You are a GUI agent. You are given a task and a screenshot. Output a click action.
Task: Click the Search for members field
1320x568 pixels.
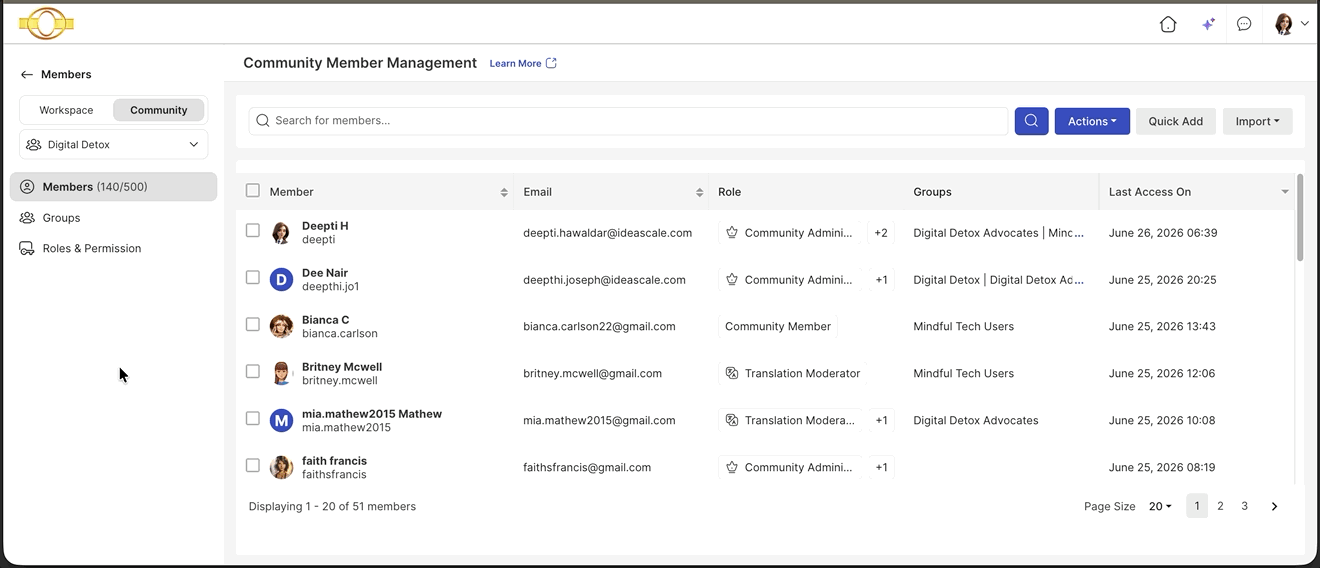[x=628, y=121]
